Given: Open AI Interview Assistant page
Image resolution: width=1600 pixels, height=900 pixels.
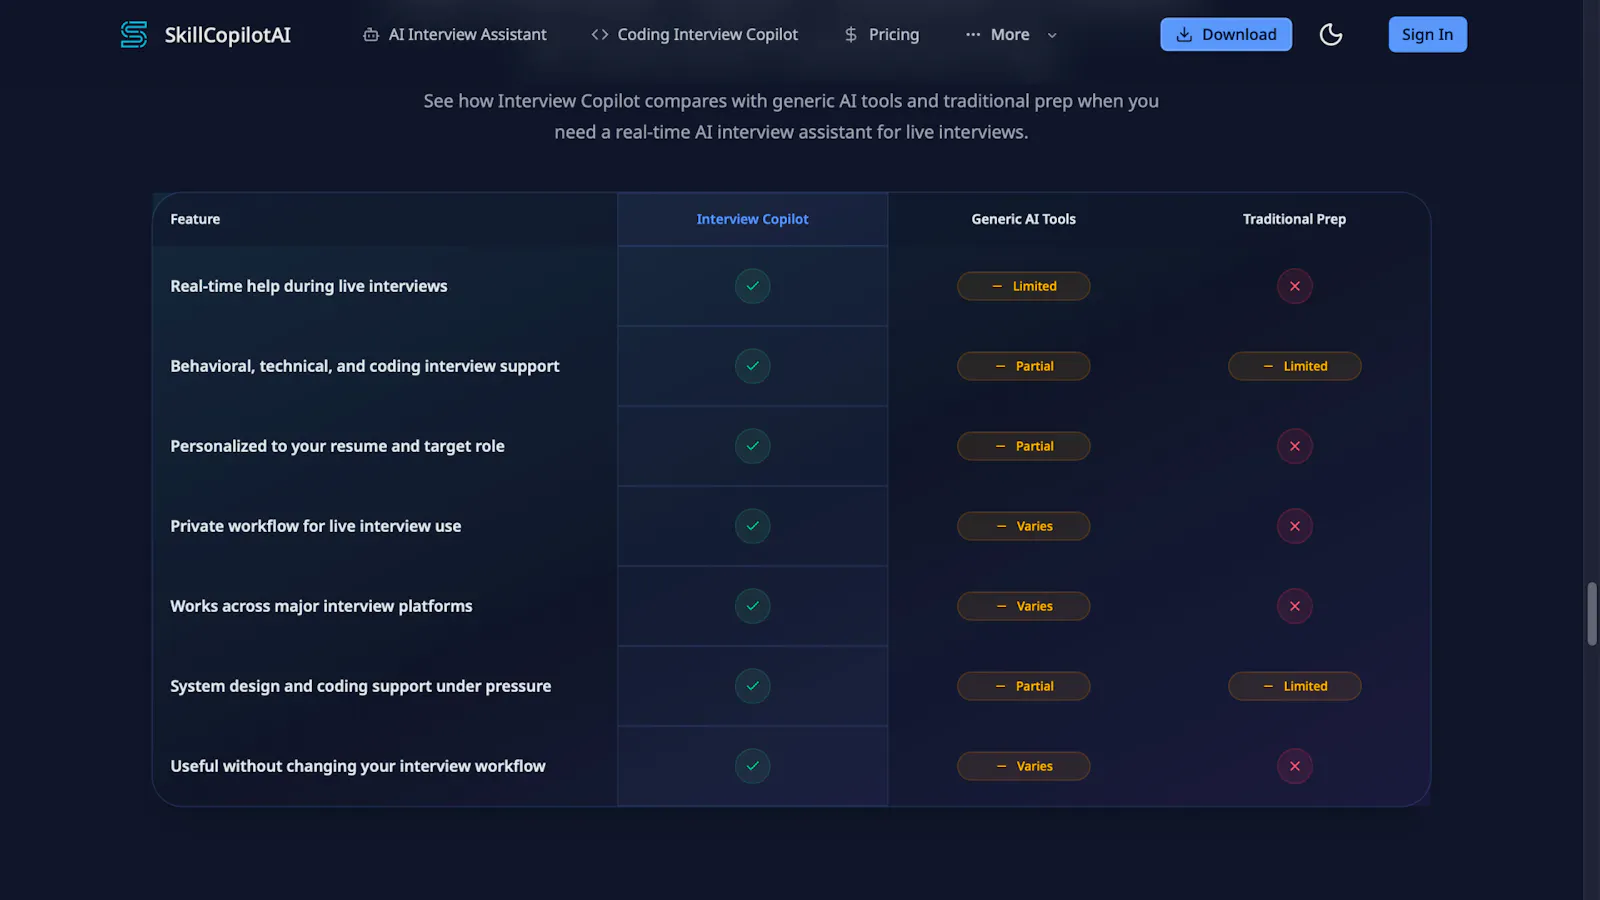Looking at the screenshot, I should tap(454, 34).
